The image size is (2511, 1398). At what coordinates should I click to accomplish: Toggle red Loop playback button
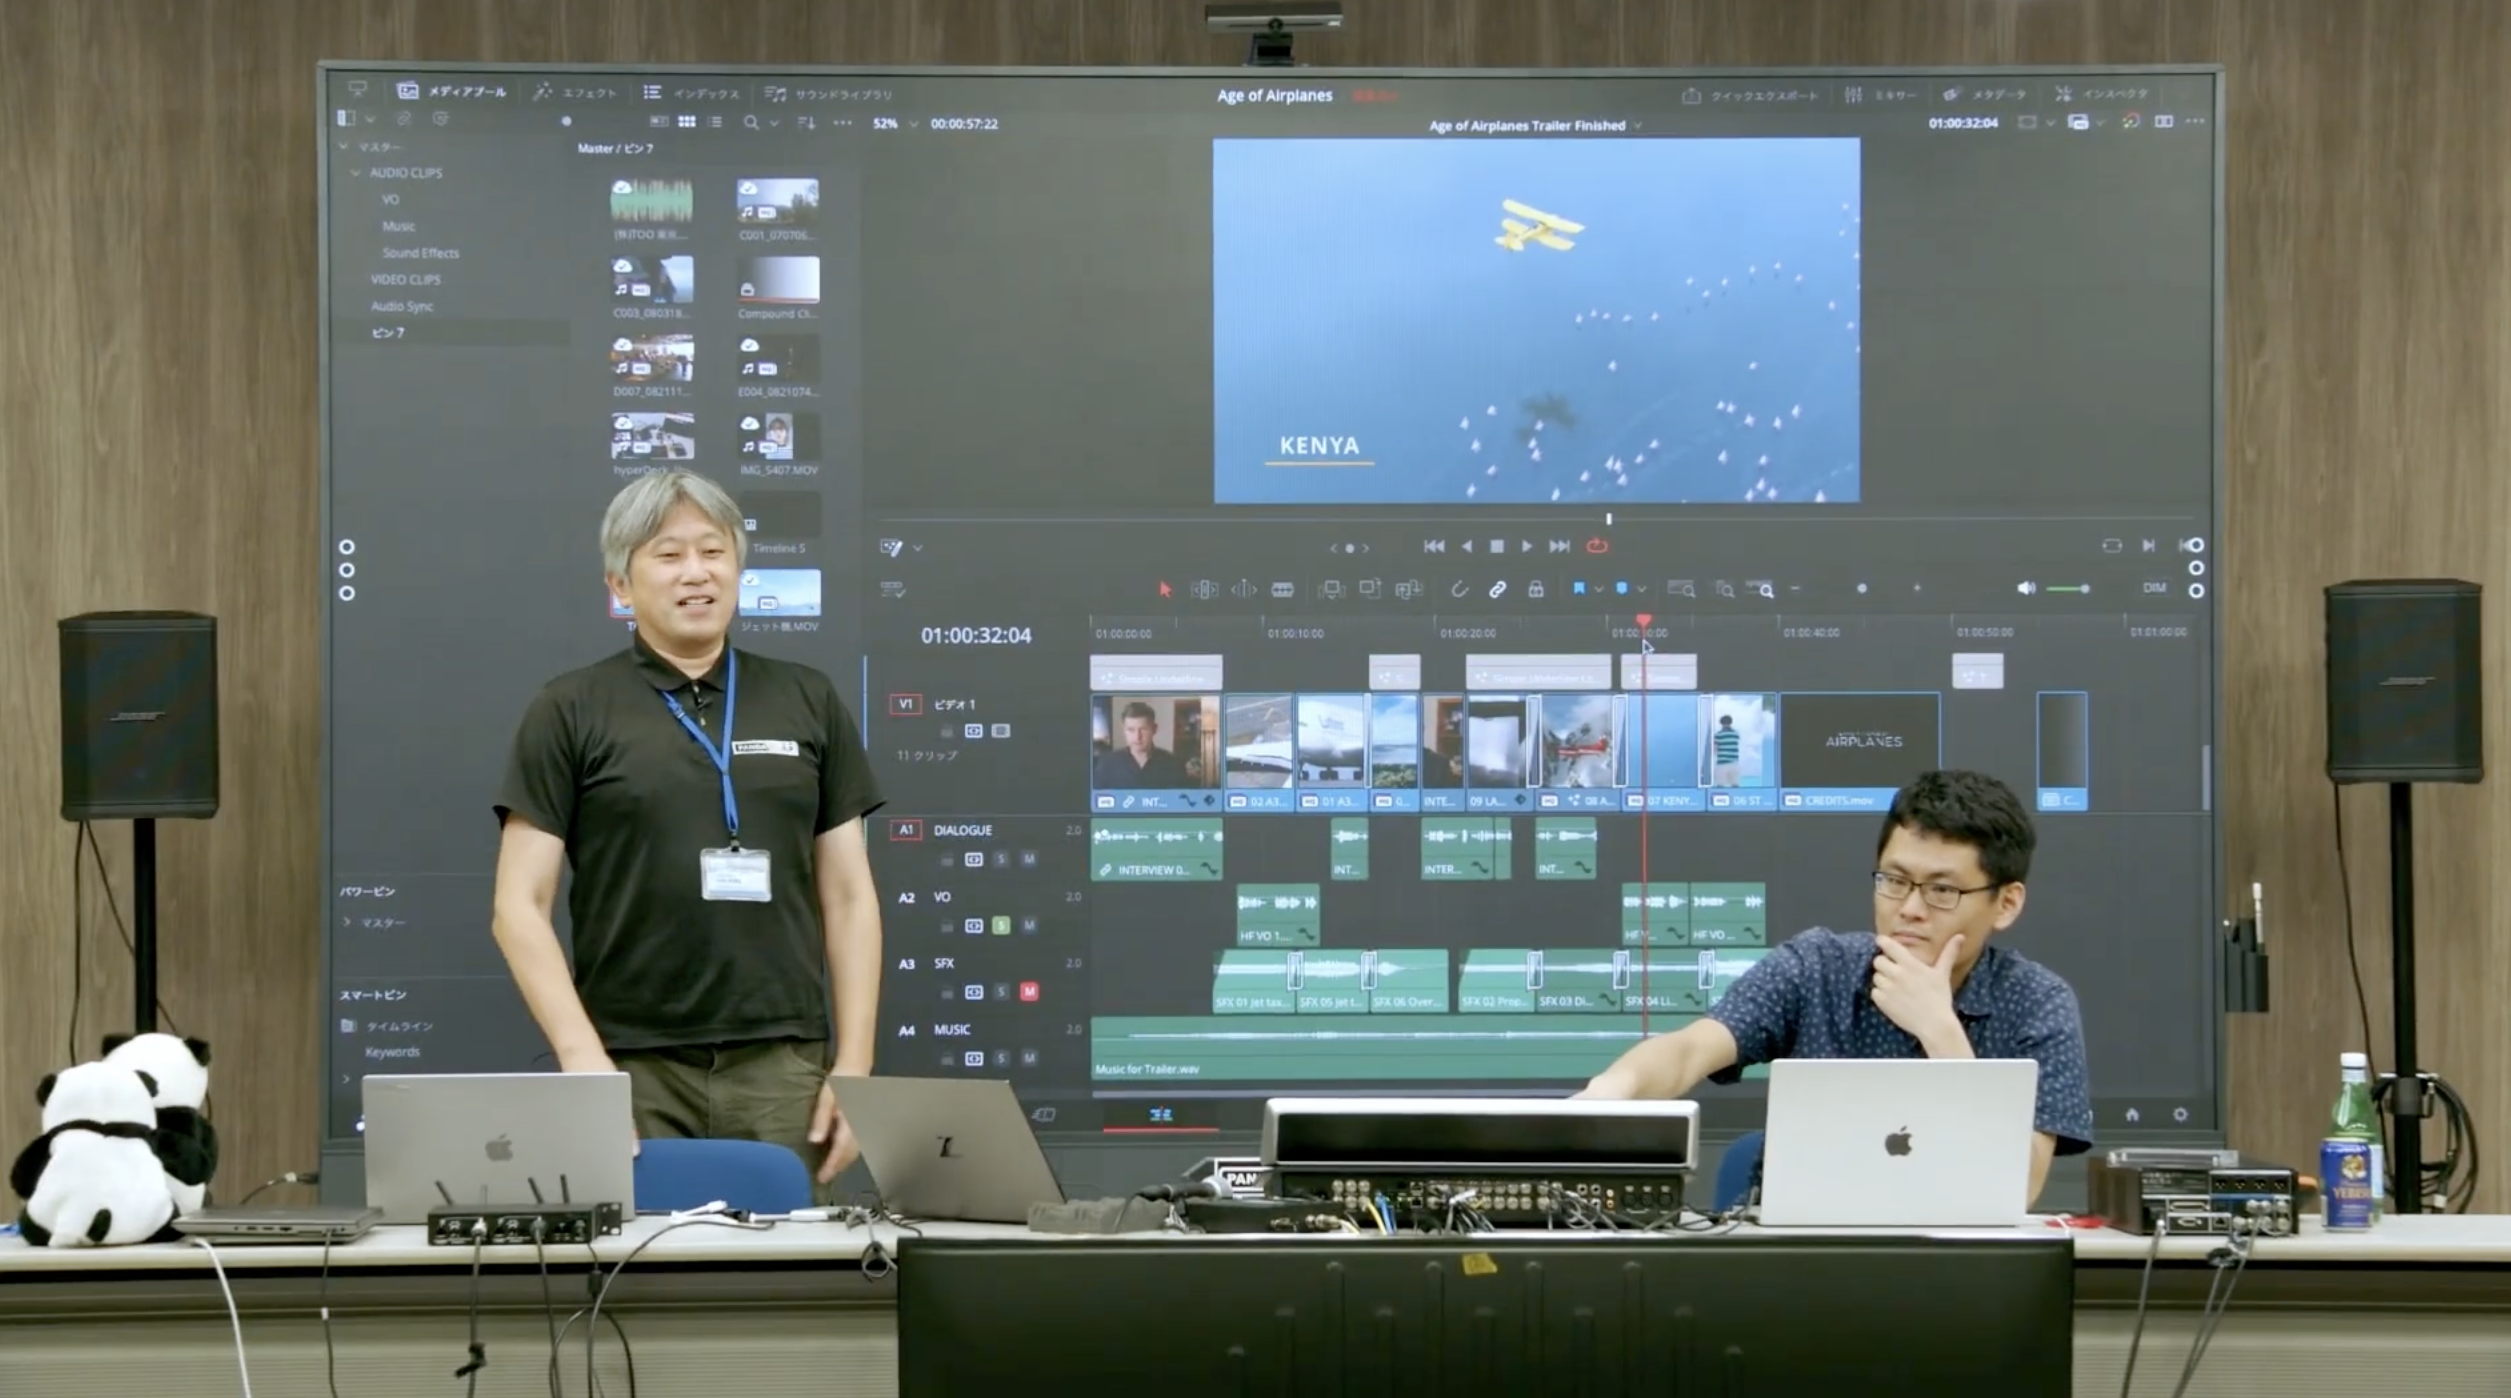click(x=1597, y=546)
